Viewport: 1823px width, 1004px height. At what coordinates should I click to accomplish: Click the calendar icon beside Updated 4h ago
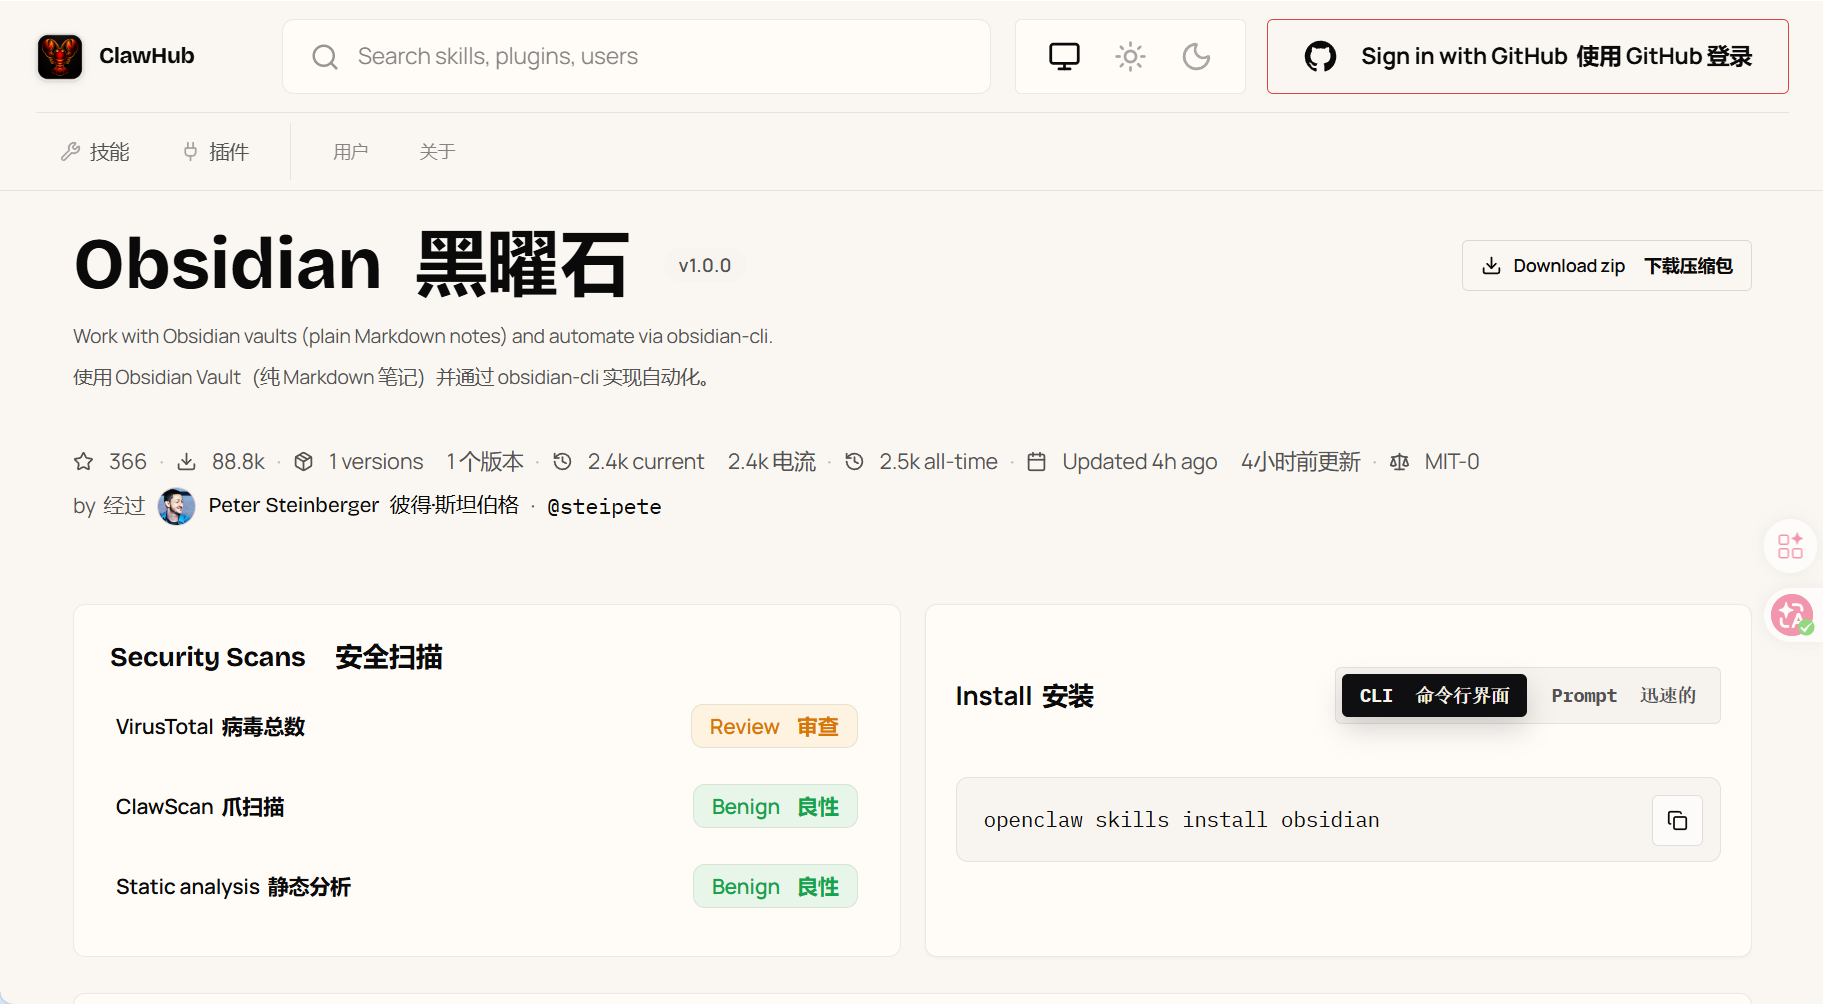tap(1037, 462)
